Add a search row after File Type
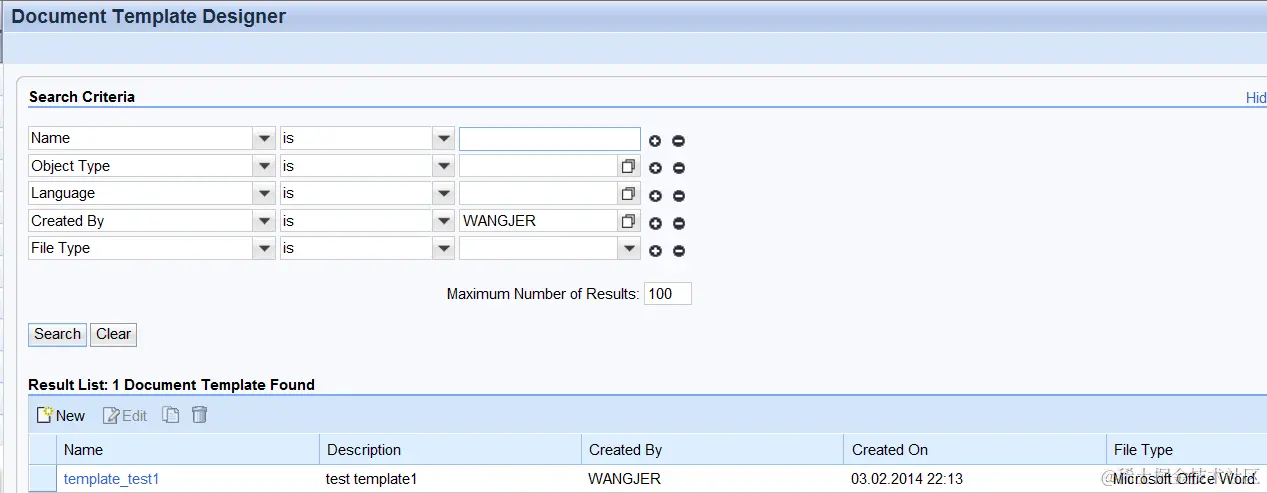The height and width of the screenshot is (493, 1267). click(655, 251)
